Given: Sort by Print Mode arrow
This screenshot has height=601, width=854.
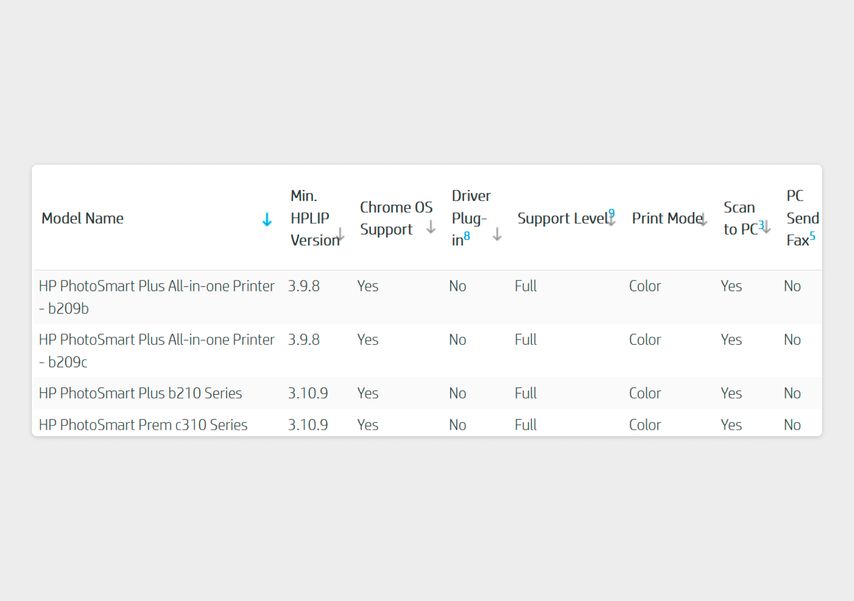Looking at the screenshot, I should click(703, 220).
